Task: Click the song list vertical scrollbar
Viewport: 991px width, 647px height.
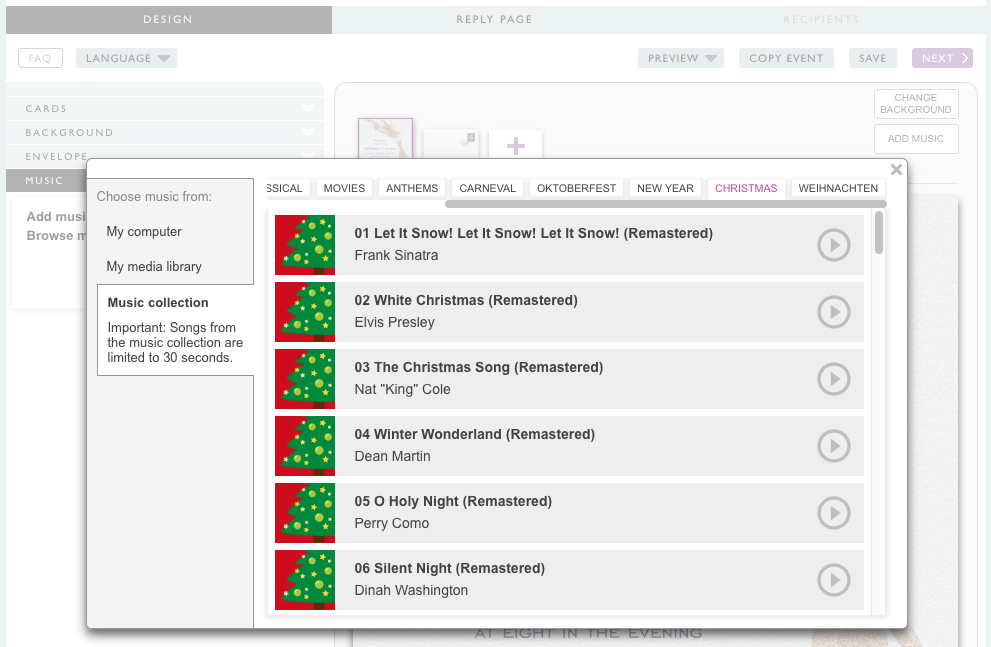Action: click(x=879, y=232)
